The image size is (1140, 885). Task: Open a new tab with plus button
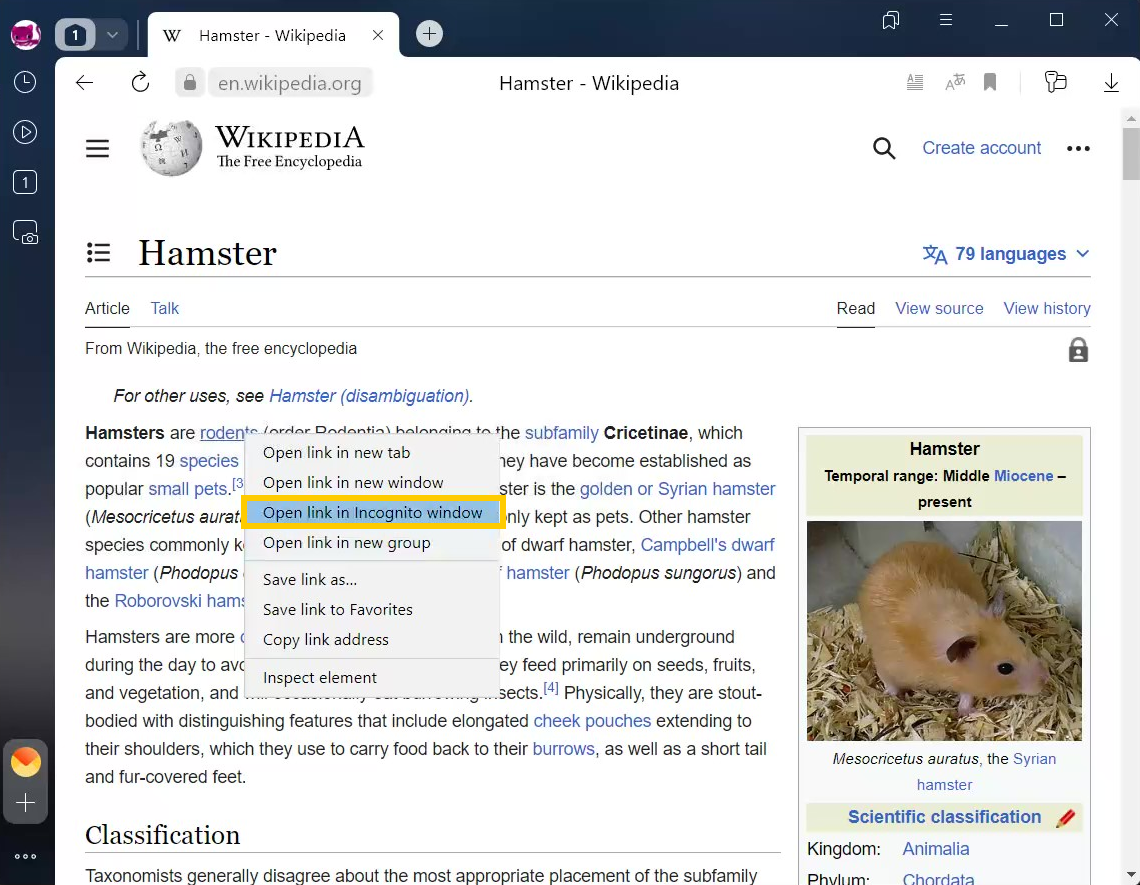coord(429,33)
